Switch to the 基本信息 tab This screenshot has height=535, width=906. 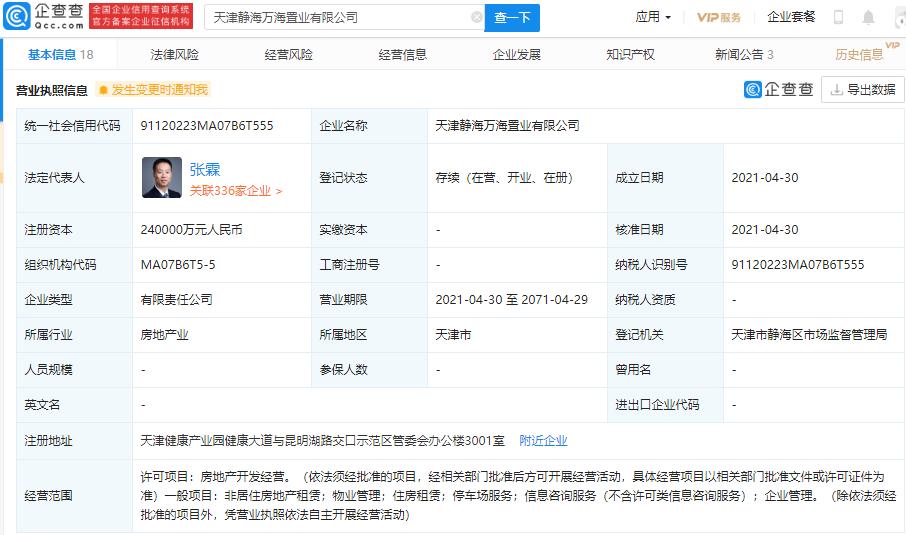click(60, 54)
